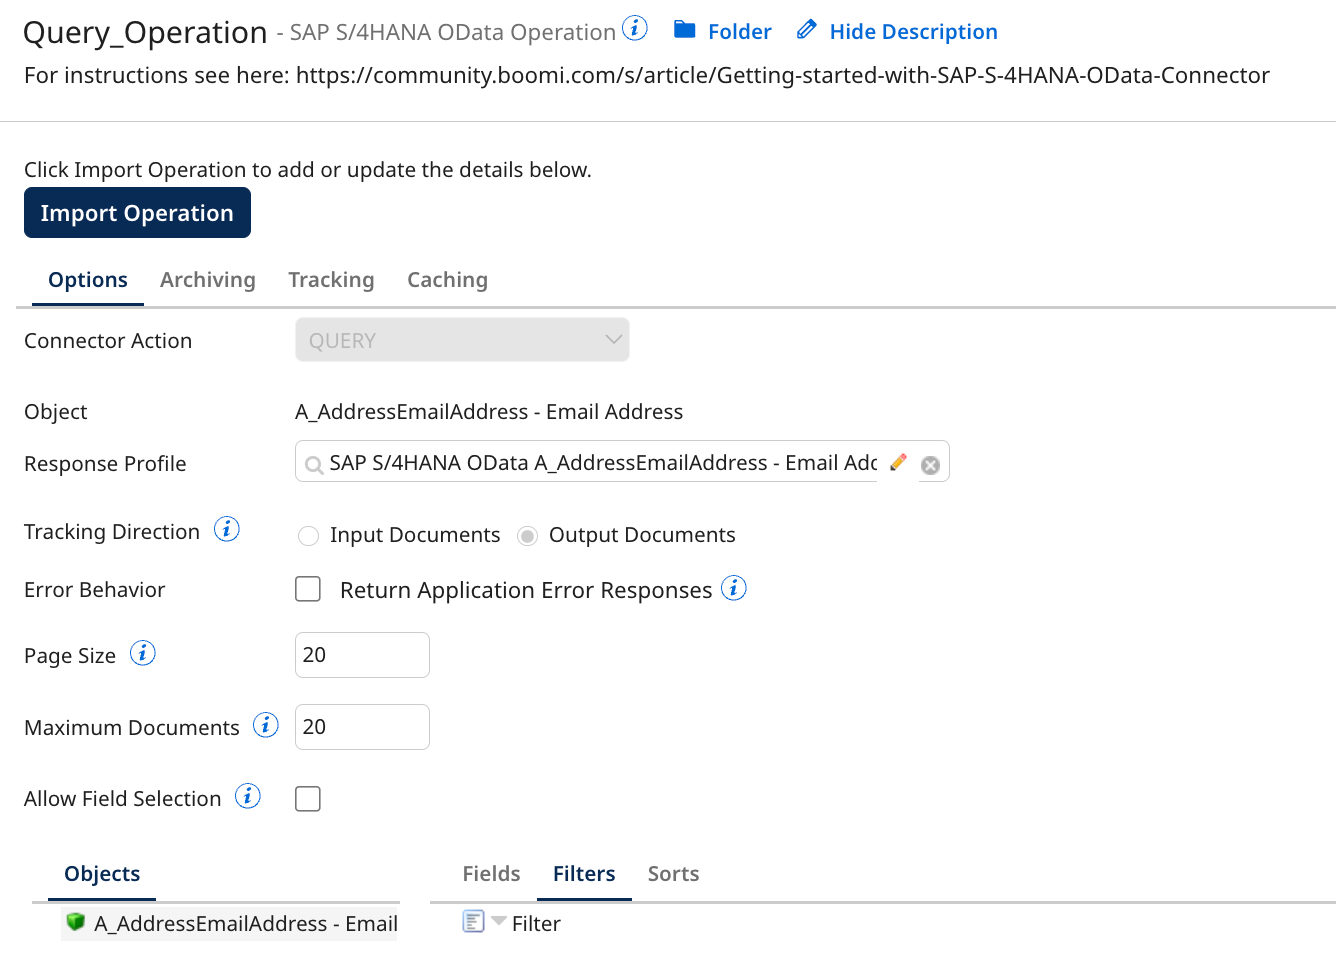Screen dimensions: 1336x978
Task: Click inside the Maximum Documents input field
Action: (362, 726)
